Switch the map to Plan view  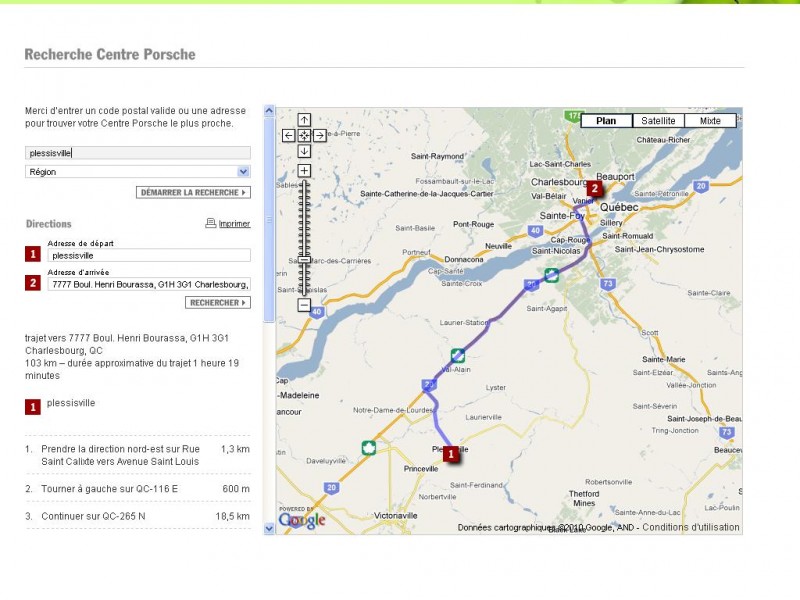[x=606, y=121]
